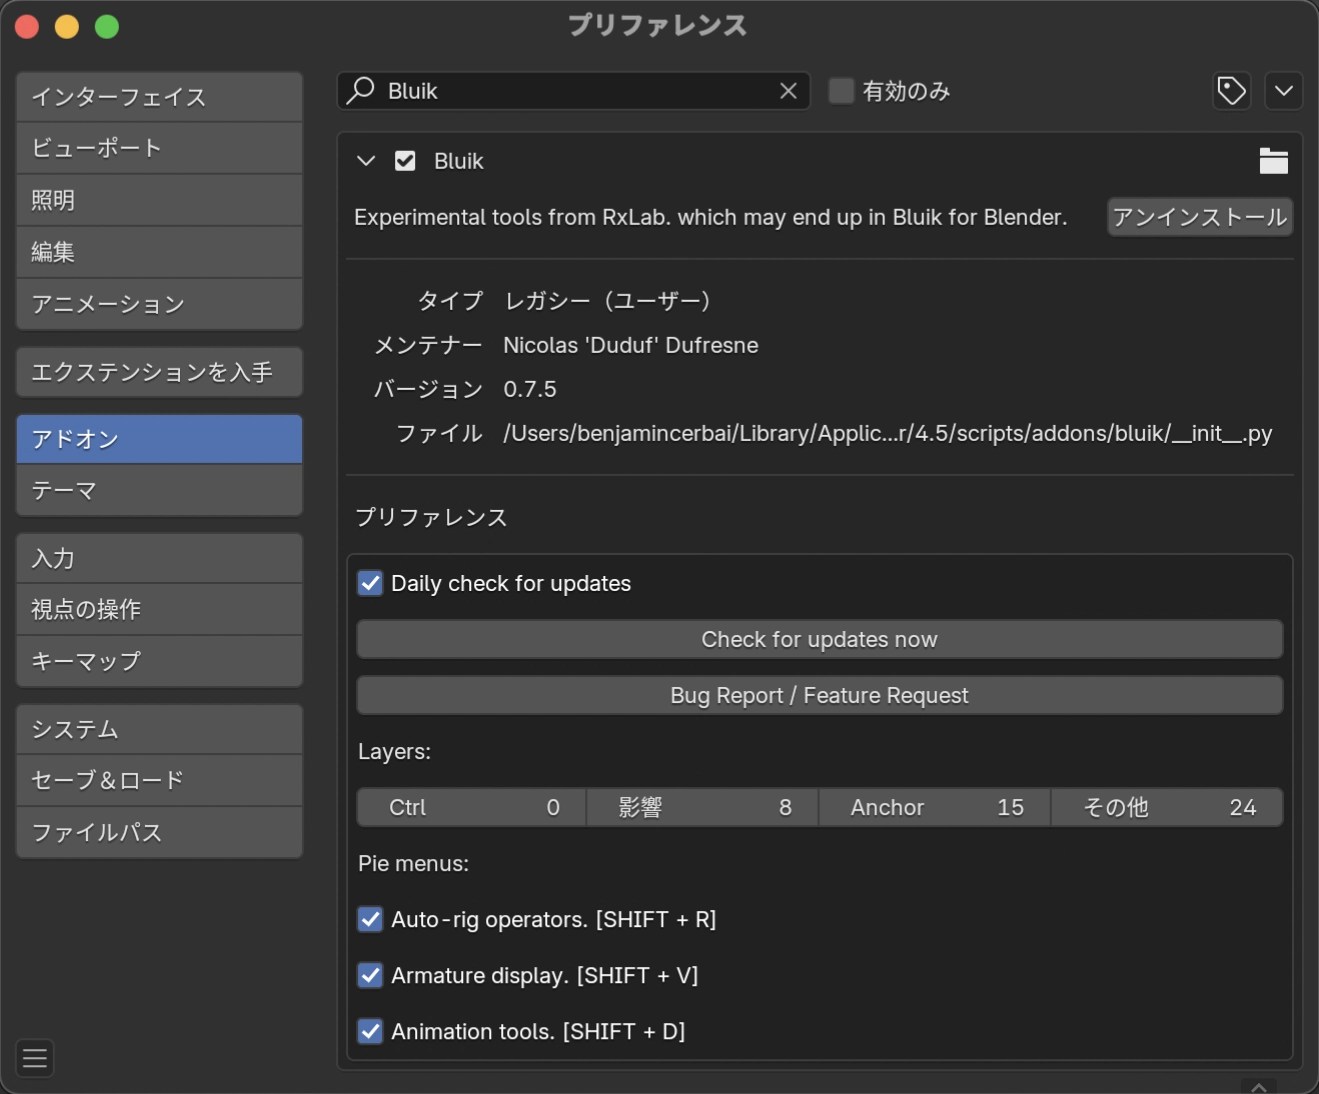Open the セーブ＆ロード section
Viewport: 1319px width, 1094px height.
click(159, 780)
